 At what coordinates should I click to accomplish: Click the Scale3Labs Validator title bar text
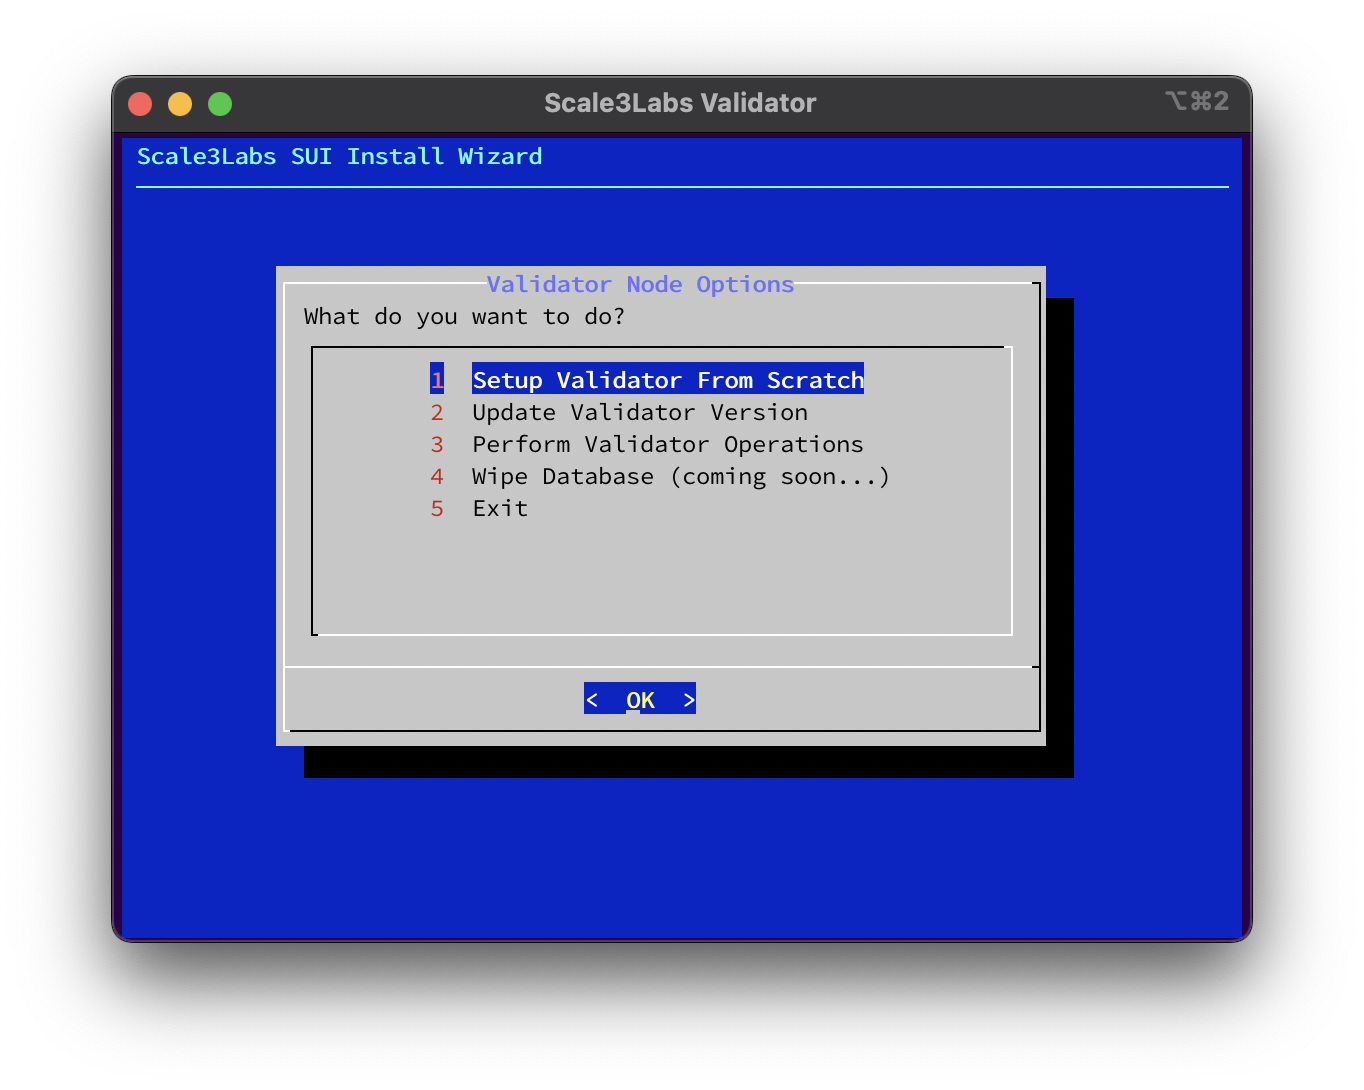tap(680, 102)
